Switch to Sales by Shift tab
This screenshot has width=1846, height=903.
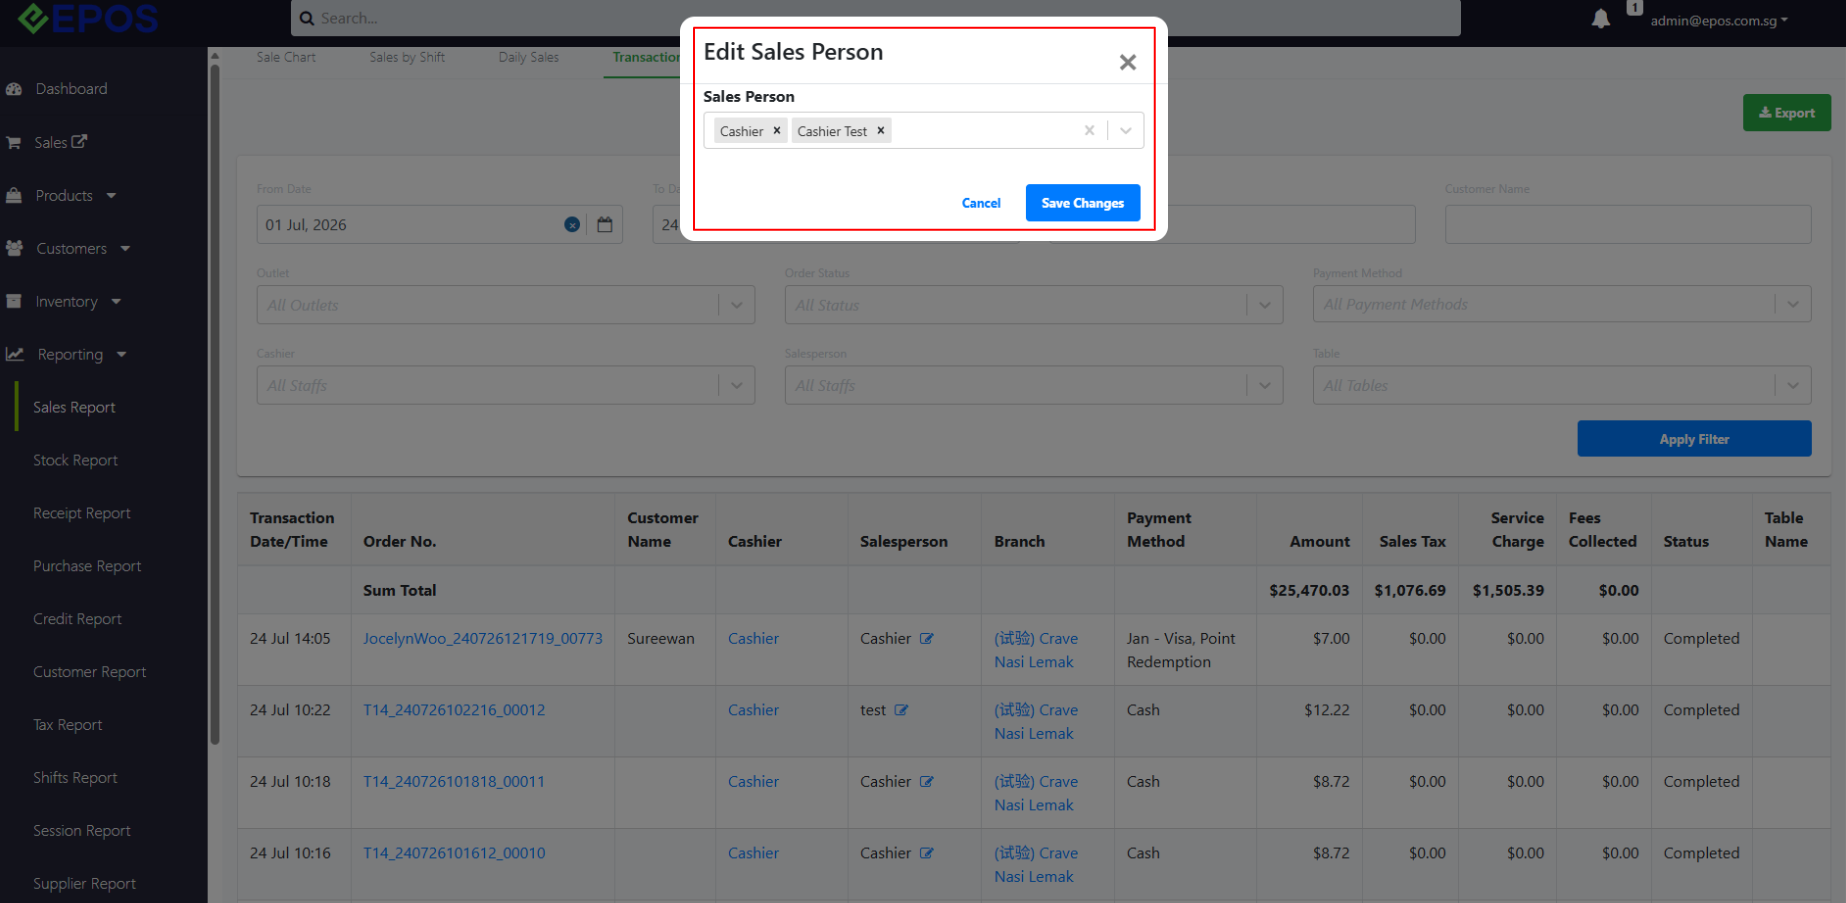407,57
